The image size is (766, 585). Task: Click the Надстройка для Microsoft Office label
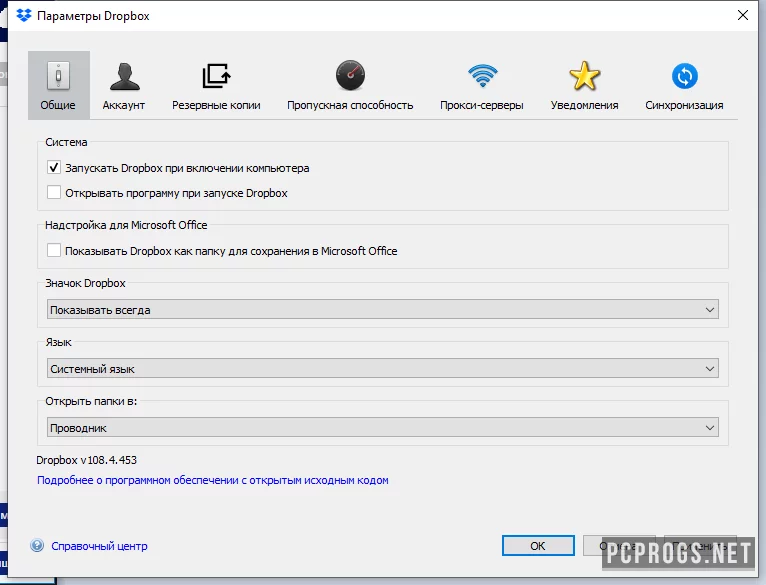[x=126, y=225]
